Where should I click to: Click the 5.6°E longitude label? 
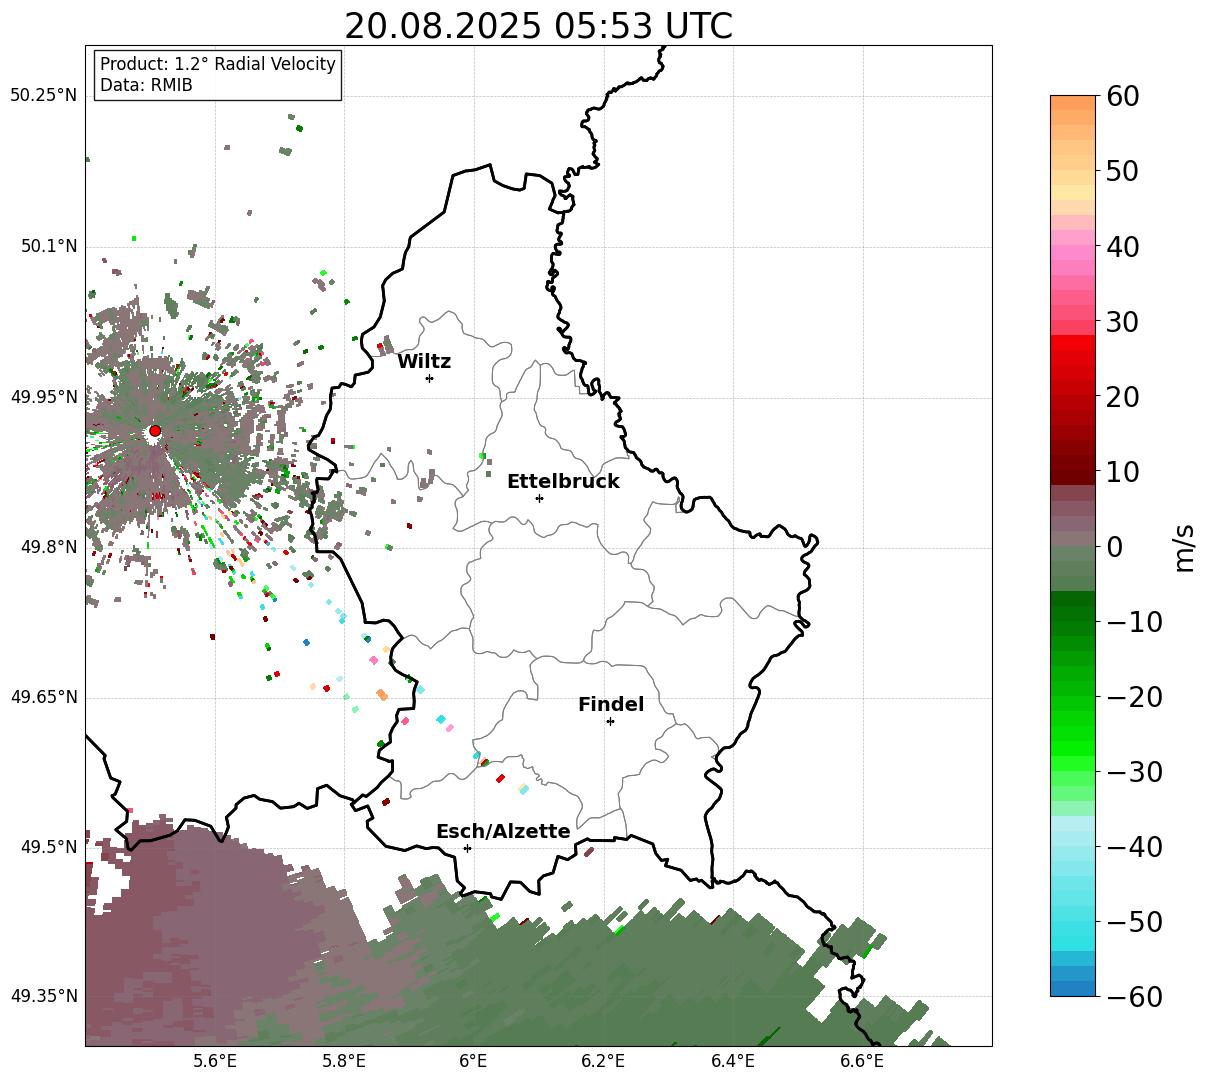(215, 1062)
